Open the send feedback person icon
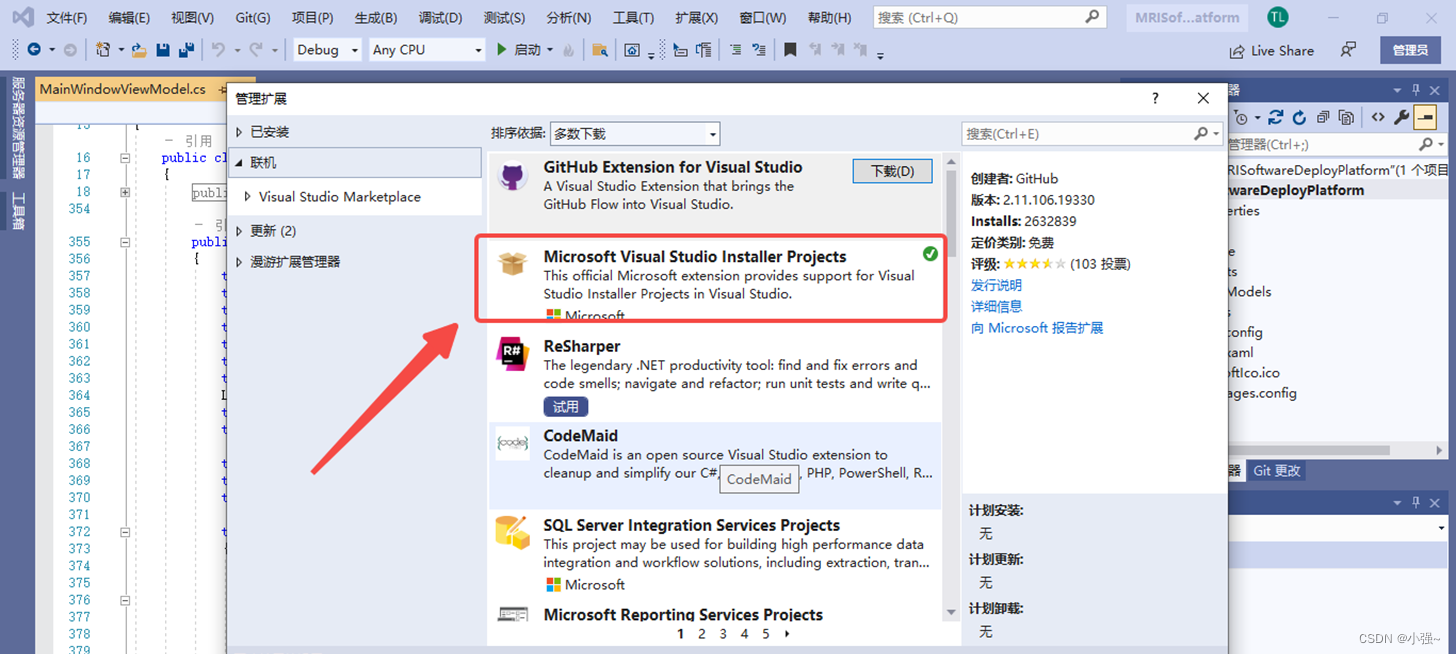This screenshot has width=1456, height=654. (1349, 49)
